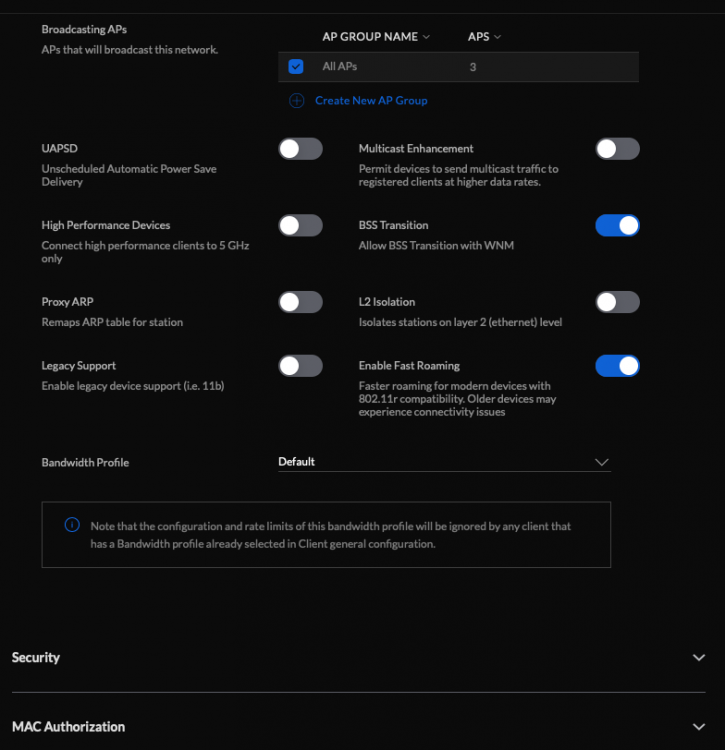Uncheck the All APs checkbox
This screenshot has height=750, width=725.
point(296,67)
